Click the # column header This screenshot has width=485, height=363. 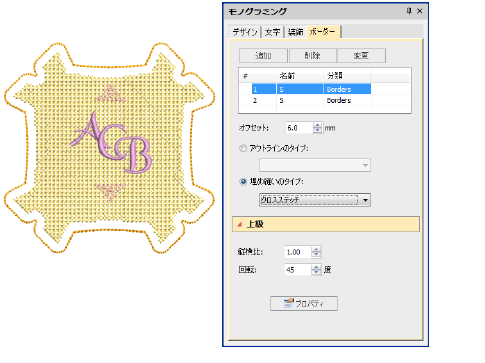(257, 76)
